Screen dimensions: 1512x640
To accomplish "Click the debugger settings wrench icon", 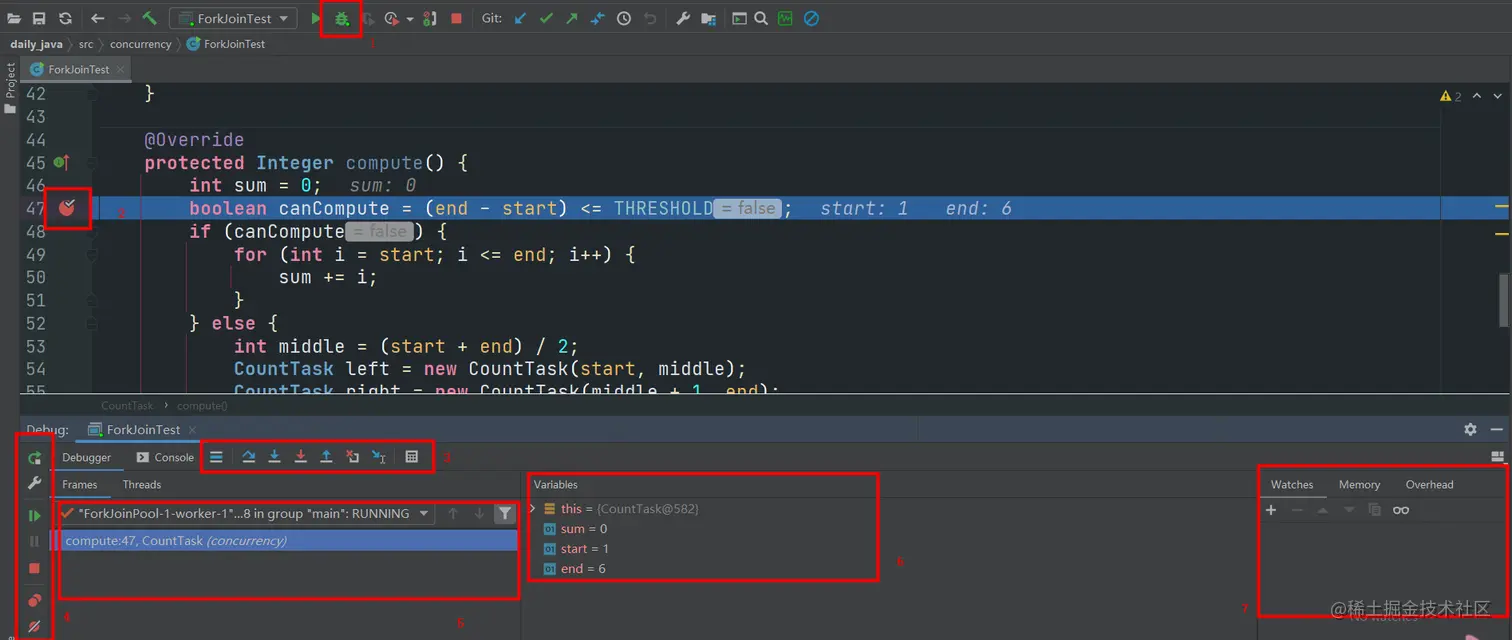I will (34, 484).
